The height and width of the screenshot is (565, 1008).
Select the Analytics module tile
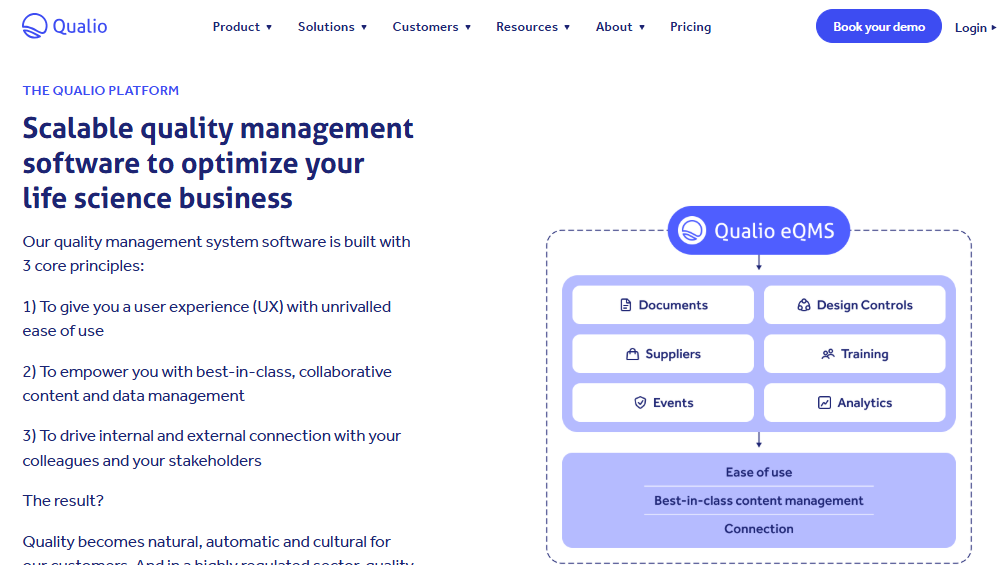(854, 402)
